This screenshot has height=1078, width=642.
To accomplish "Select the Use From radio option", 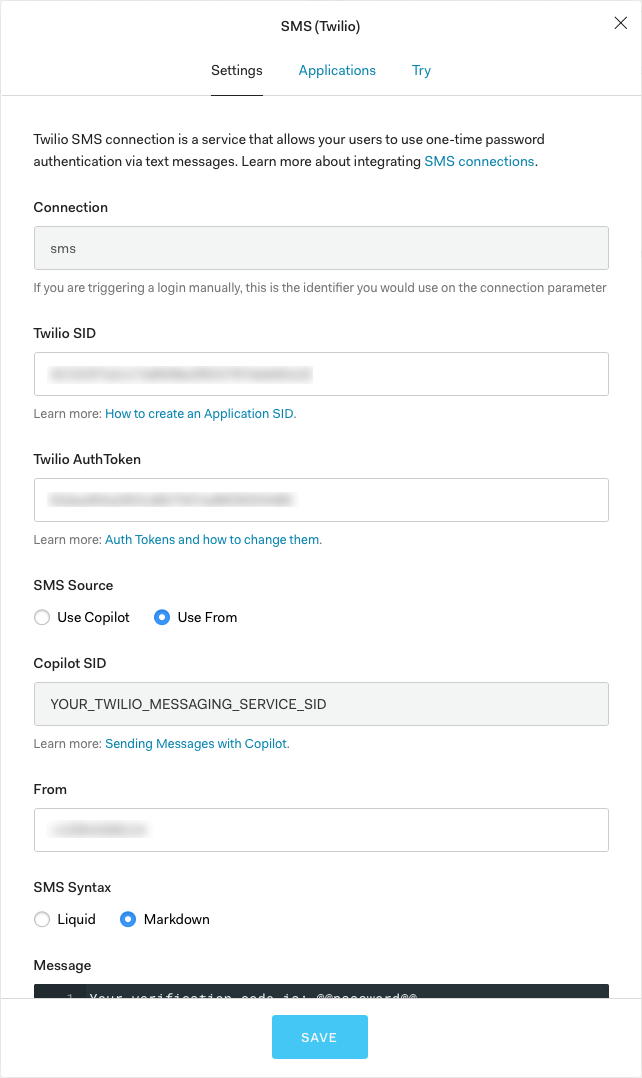I will [x=162, y=617].
